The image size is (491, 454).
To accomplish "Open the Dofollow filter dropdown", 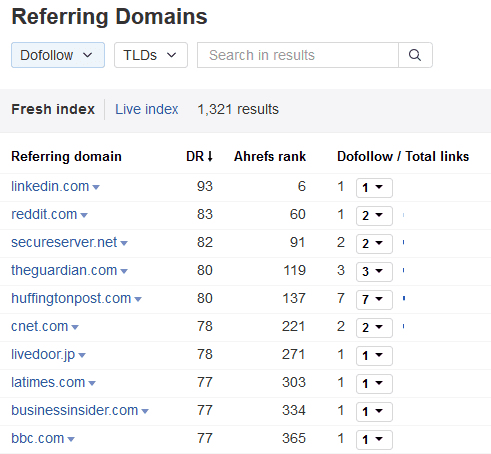I will click(58, 55).
